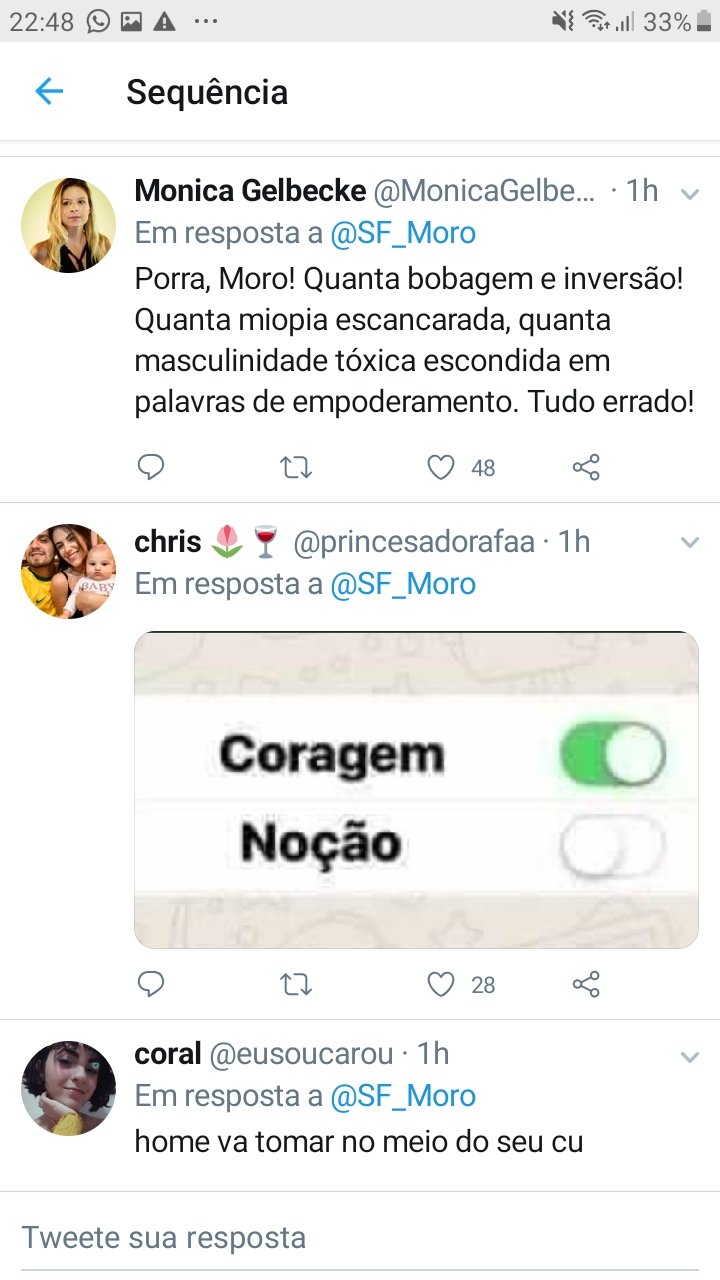This screenshot has width=720, height=1280.
Task: Open Monica Gelbecke's profile picture
Action: (68, 225)
